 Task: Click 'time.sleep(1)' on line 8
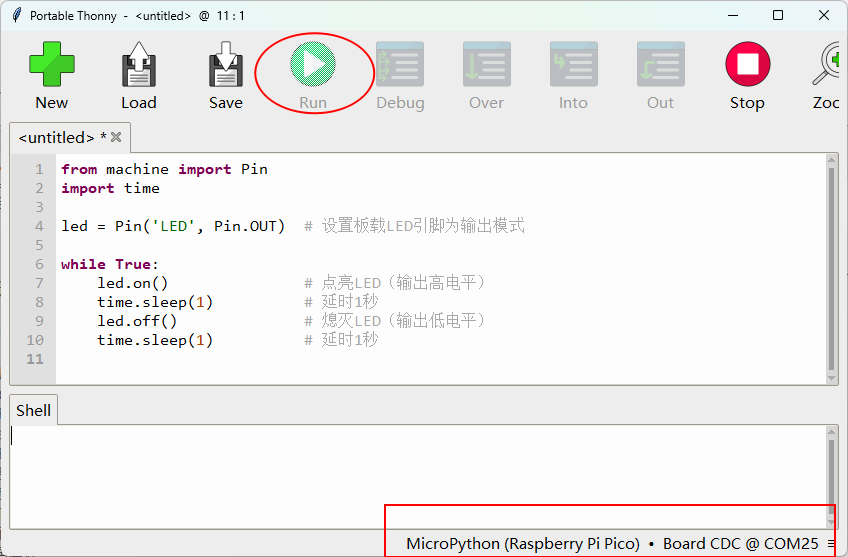pos(155,302)
